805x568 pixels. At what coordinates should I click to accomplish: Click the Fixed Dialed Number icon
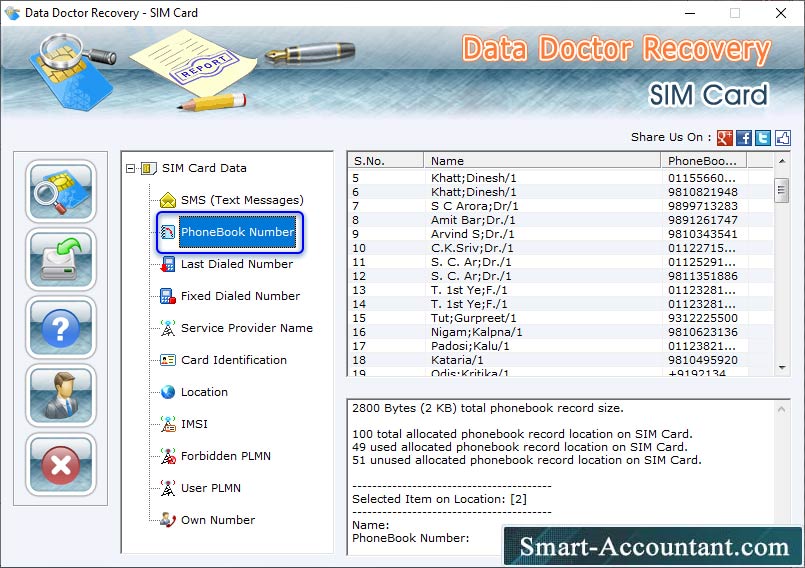pos(168,296)
